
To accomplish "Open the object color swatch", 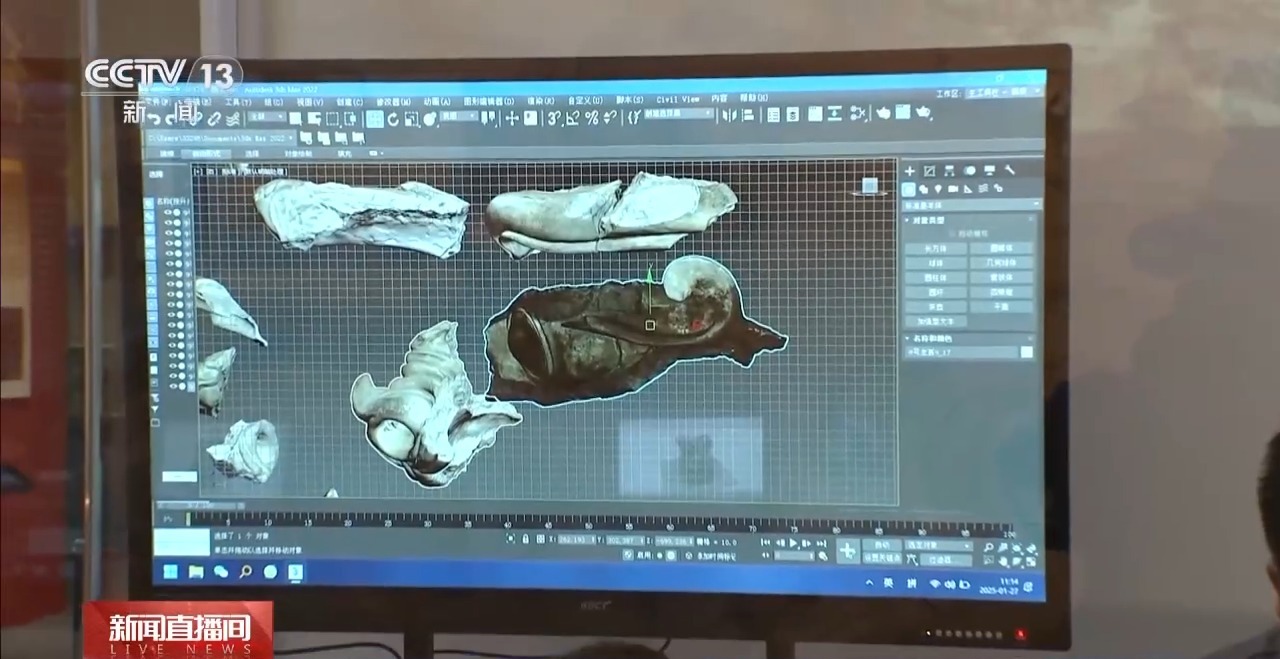I will [x=1026, y=352].
